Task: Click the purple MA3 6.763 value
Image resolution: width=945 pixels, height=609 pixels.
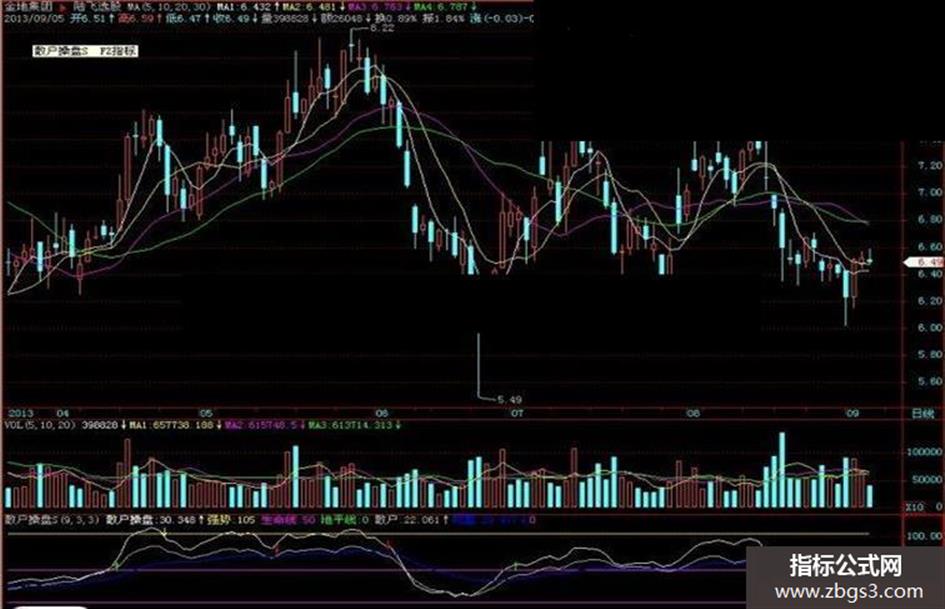Action: coord(374,8)
